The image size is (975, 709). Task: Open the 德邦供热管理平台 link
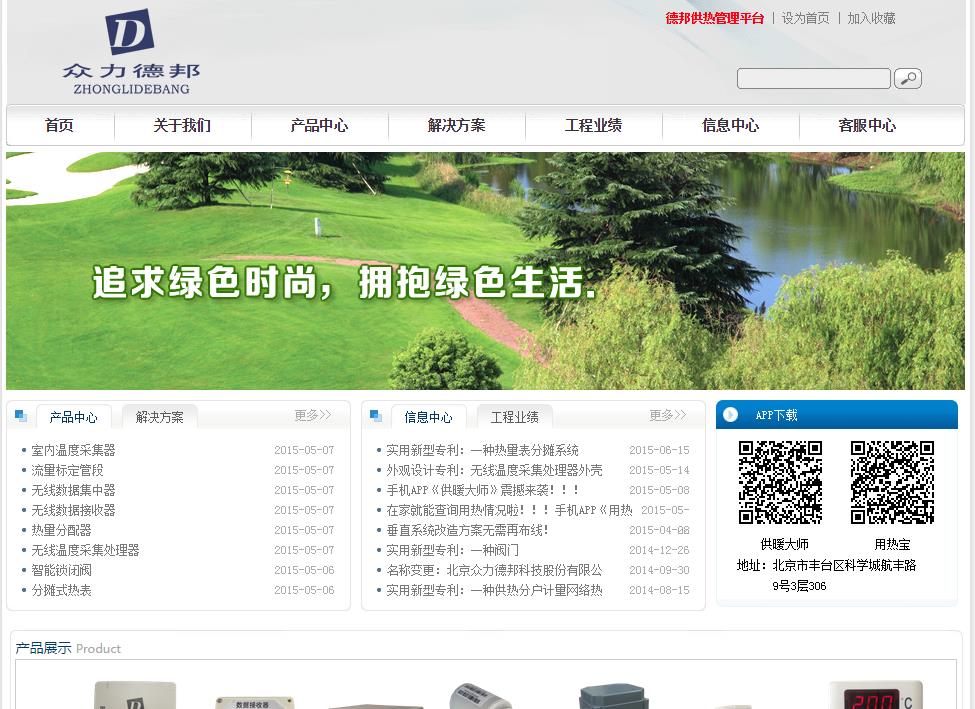[x=714, y=18]
